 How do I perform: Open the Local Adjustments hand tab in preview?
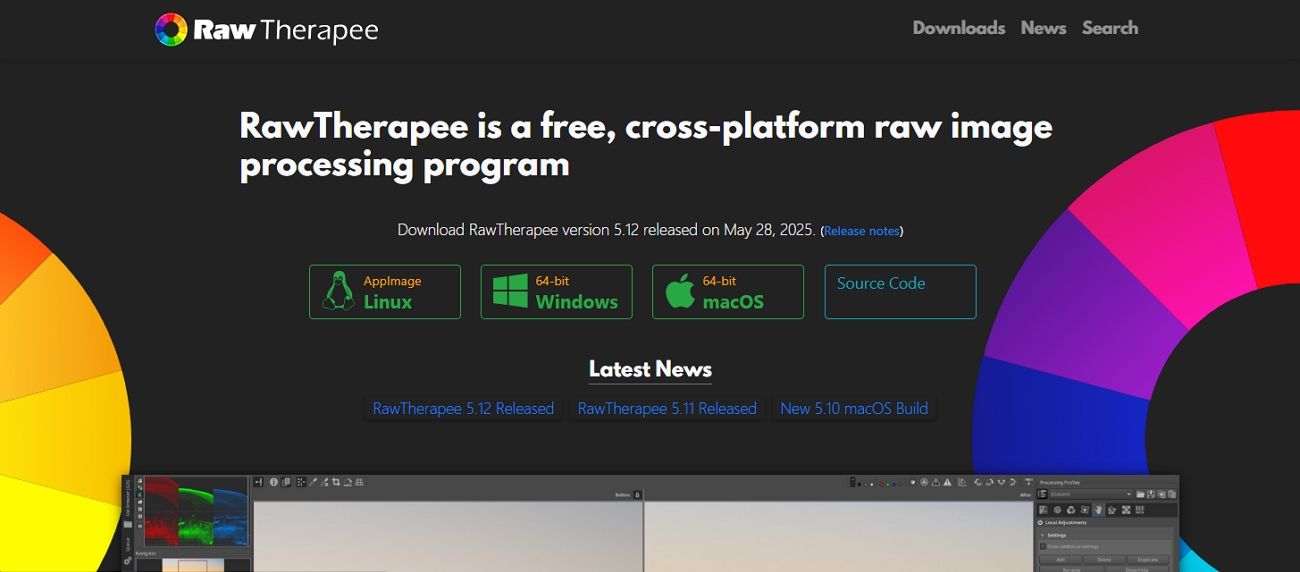click(x=1098, y=510)
